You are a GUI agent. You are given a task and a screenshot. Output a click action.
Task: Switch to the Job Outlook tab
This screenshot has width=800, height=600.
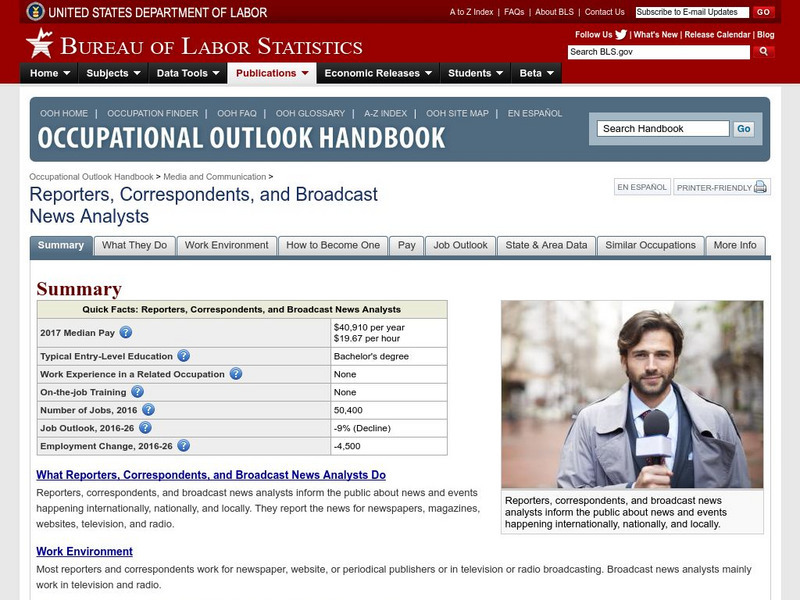click(460, 245)
